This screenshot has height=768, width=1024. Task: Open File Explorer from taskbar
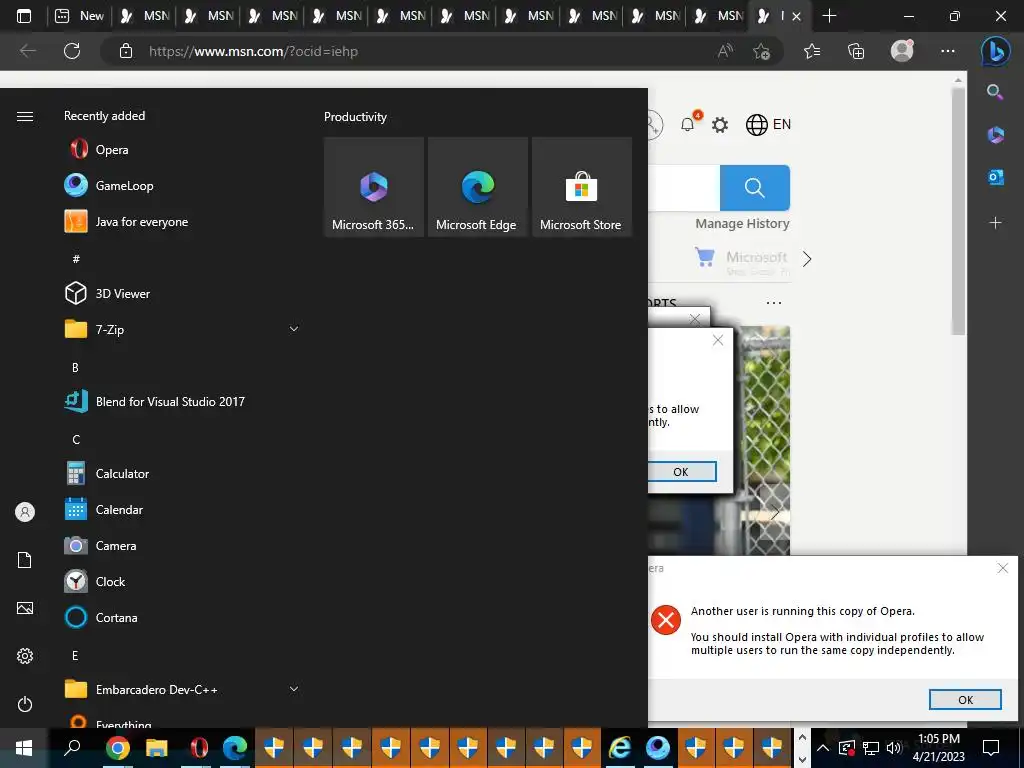(157, 748)
